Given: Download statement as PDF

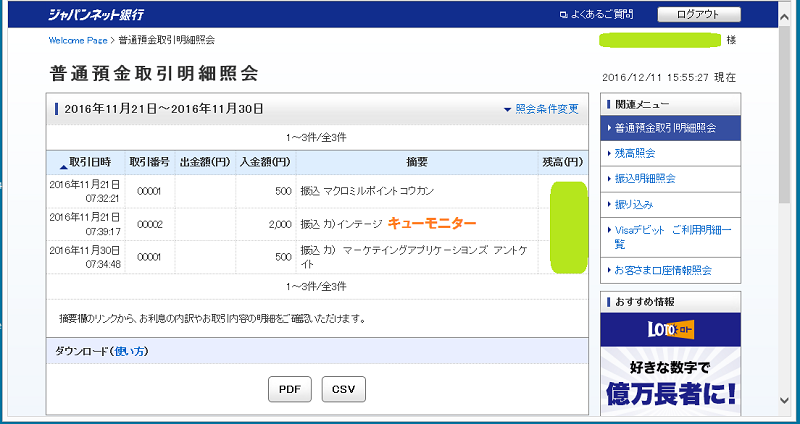Looking at the screenshot, I should click(289, 389).
